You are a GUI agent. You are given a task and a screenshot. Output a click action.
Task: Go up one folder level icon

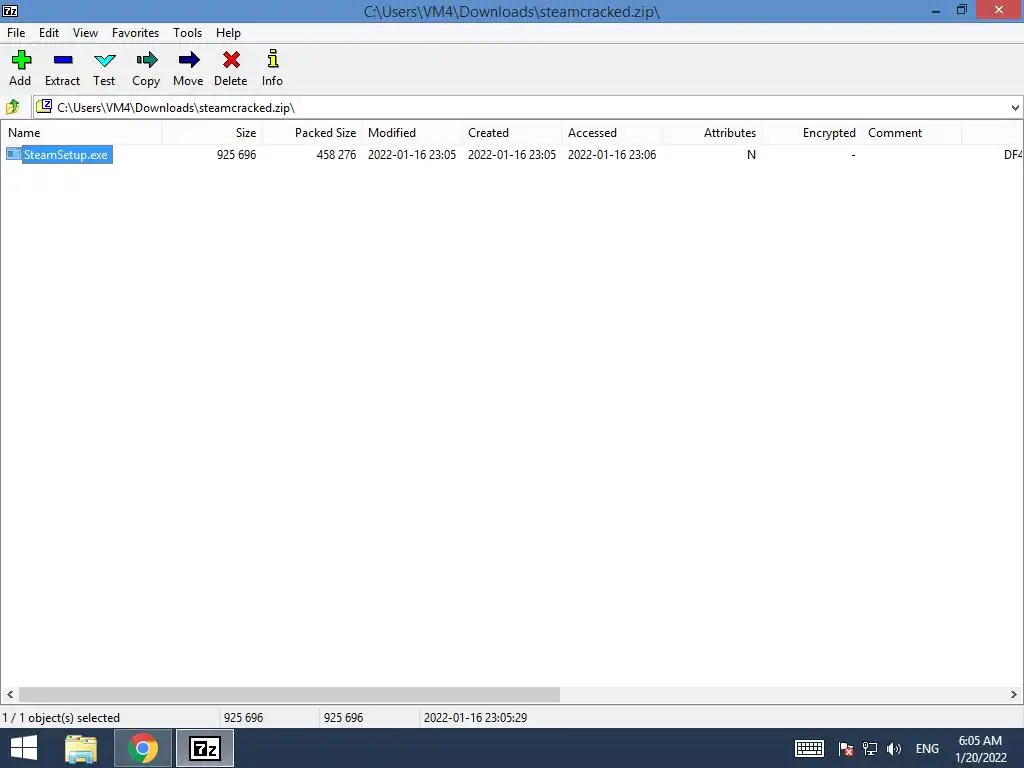[x=12, y=107]
